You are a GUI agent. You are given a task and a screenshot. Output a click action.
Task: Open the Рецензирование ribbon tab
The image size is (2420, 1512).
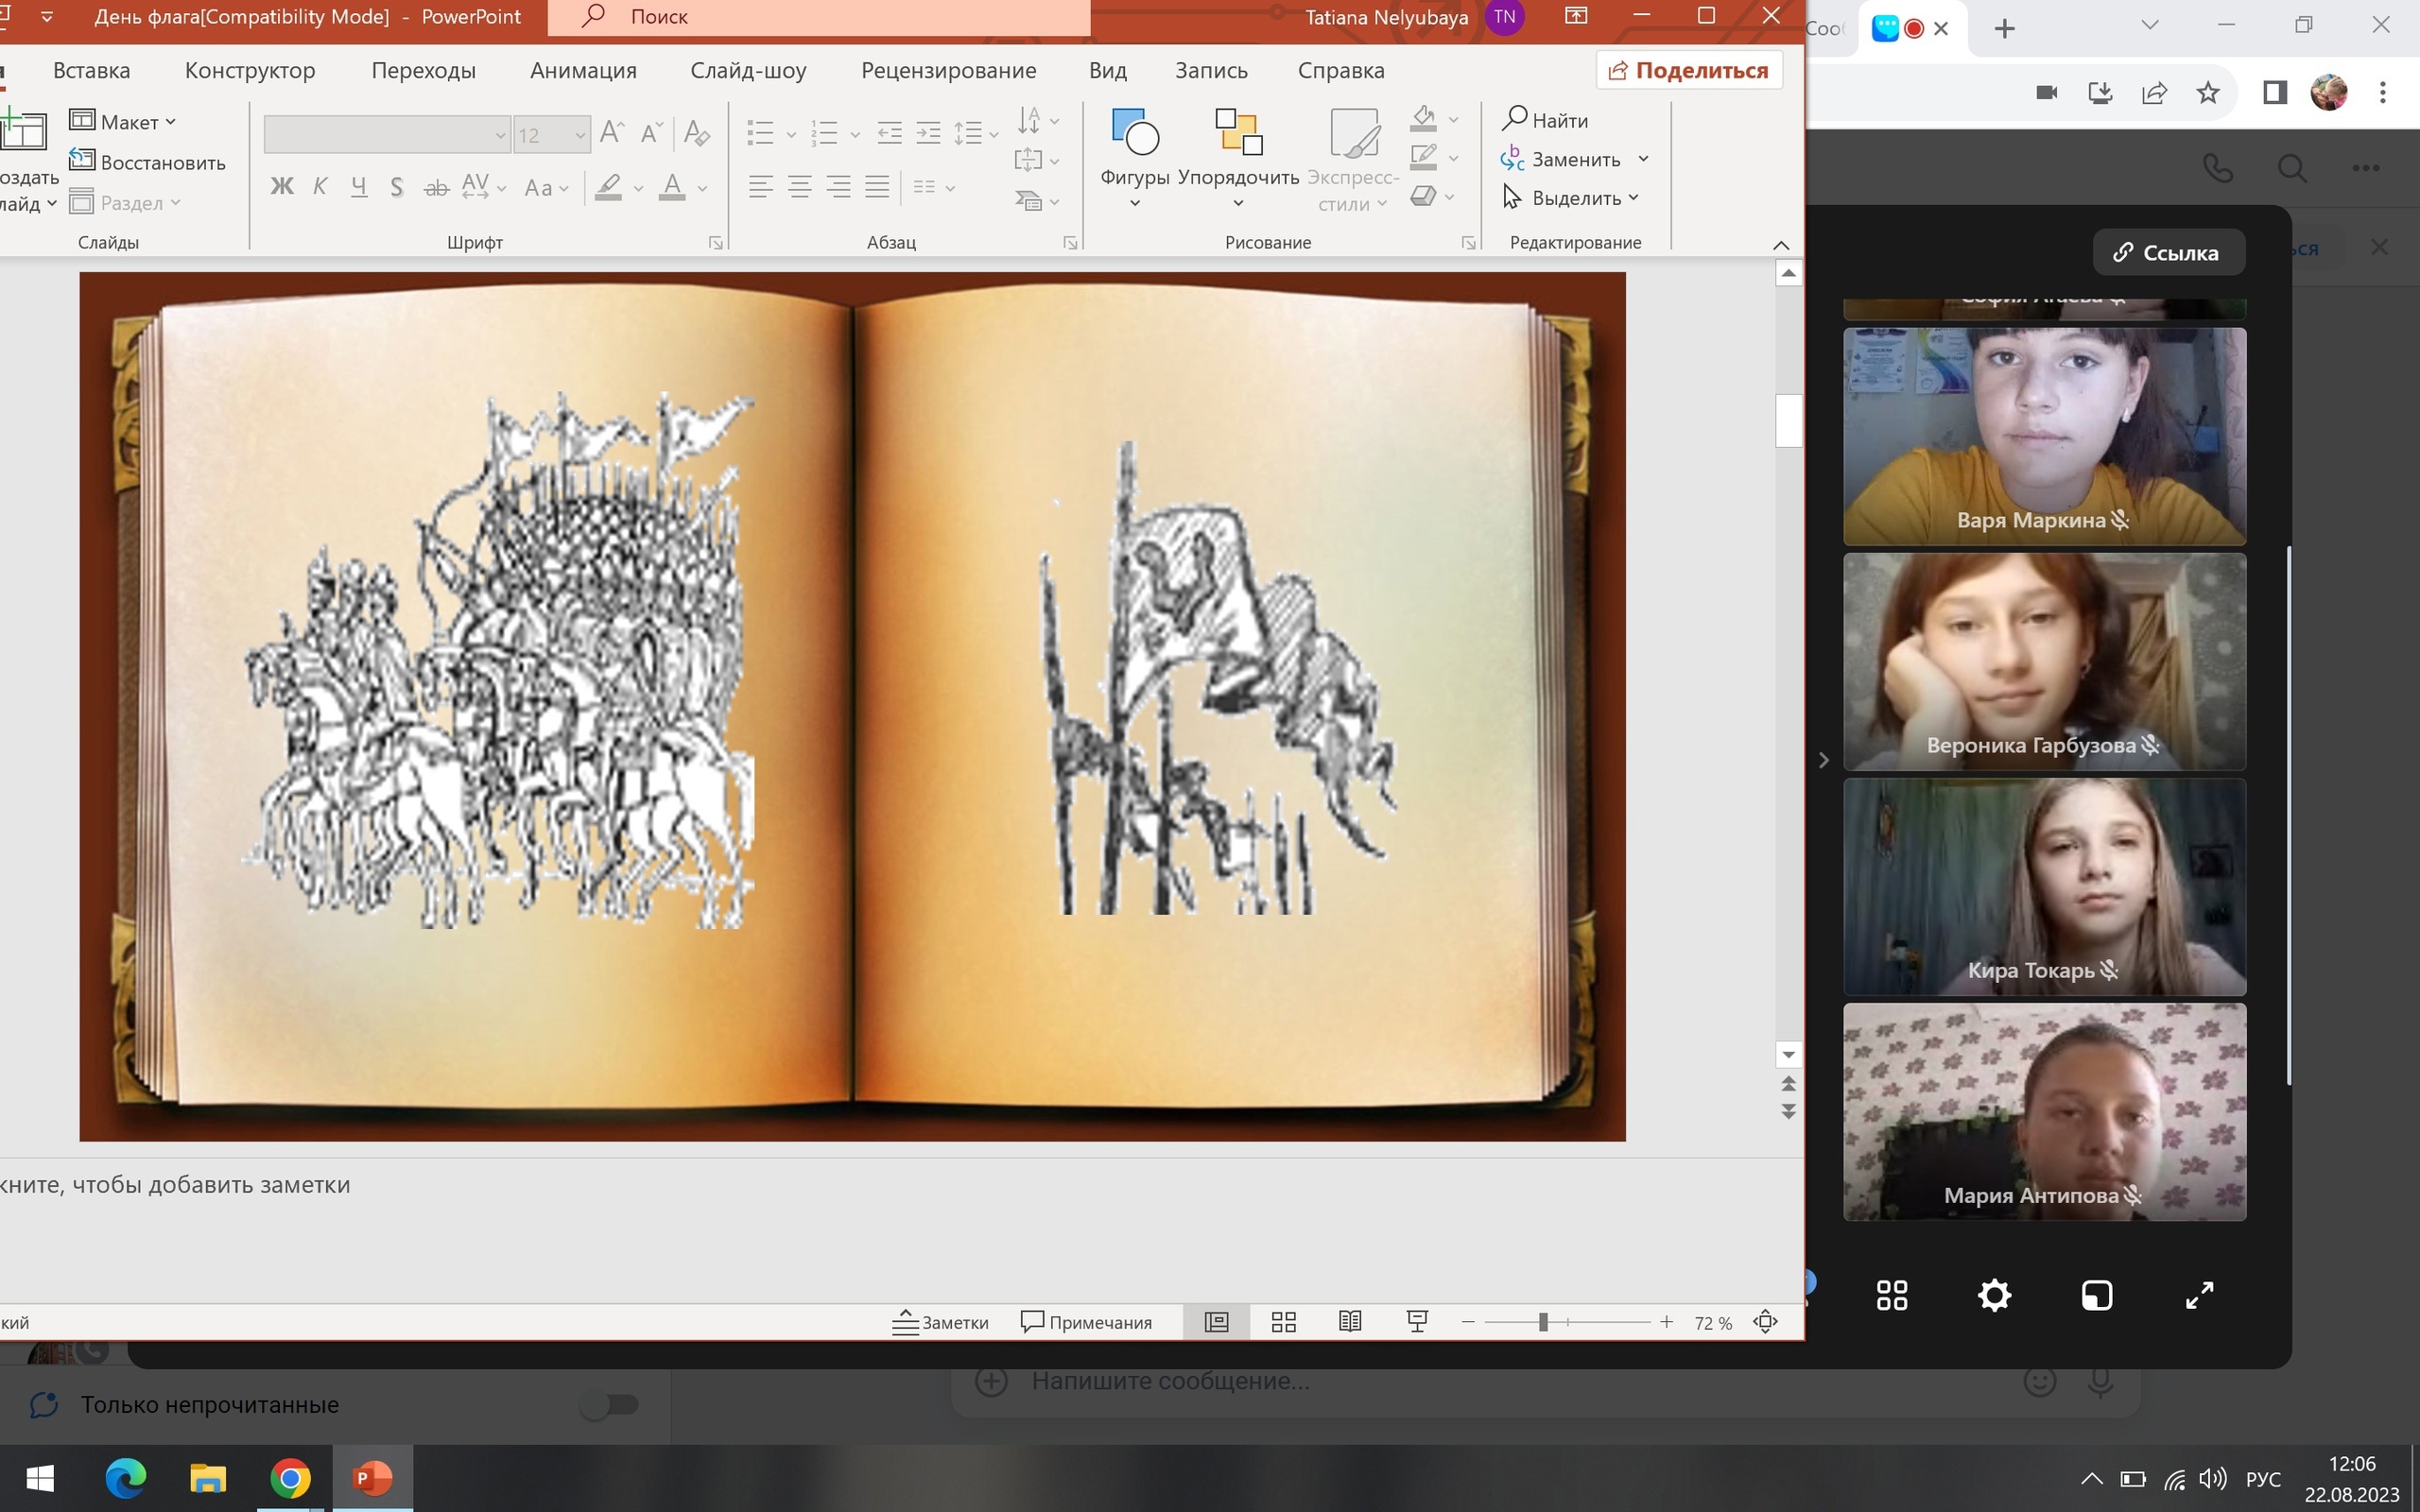pos(948,70)
